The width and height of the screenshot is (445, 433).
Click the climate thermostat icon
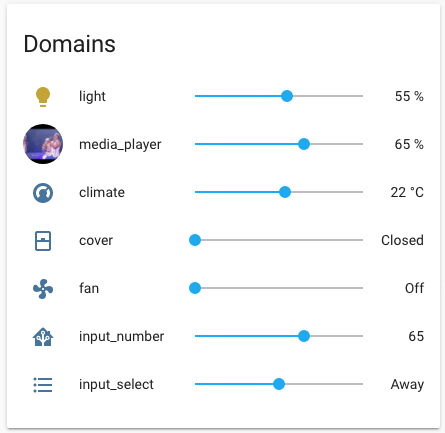click(x=43, y=193)
